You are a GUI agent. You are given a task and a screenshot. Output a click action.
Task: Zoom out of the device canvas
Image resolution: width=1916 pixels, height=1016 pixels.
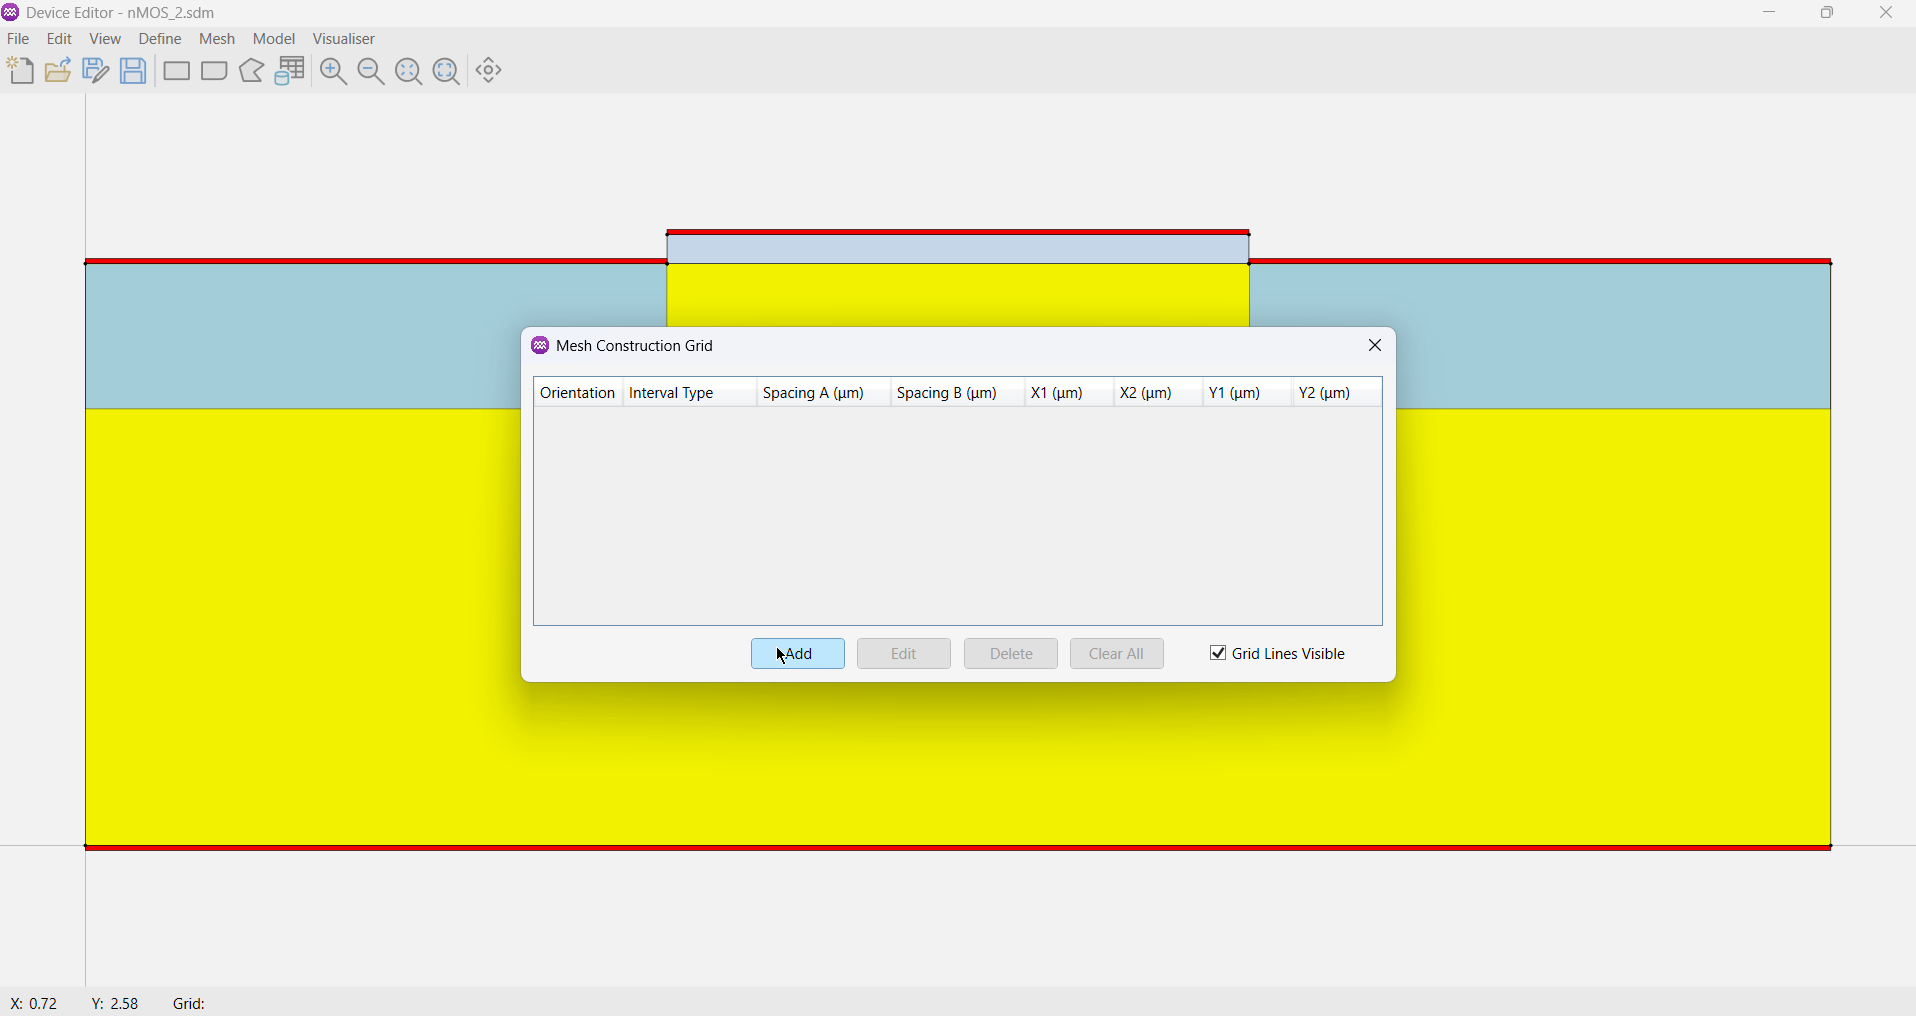372,71
